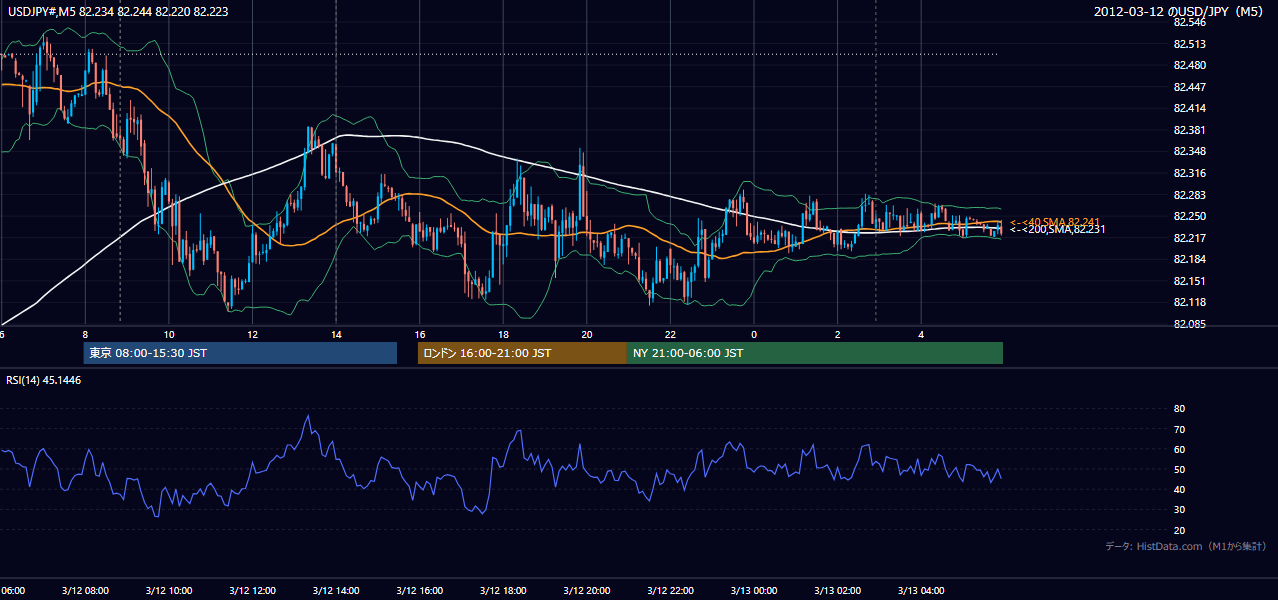The height and width of the screenshot is (600, 1278).
Task: Click the 2012-03-12 USD/JPY (M5) heading
Action: (1180, 11)
